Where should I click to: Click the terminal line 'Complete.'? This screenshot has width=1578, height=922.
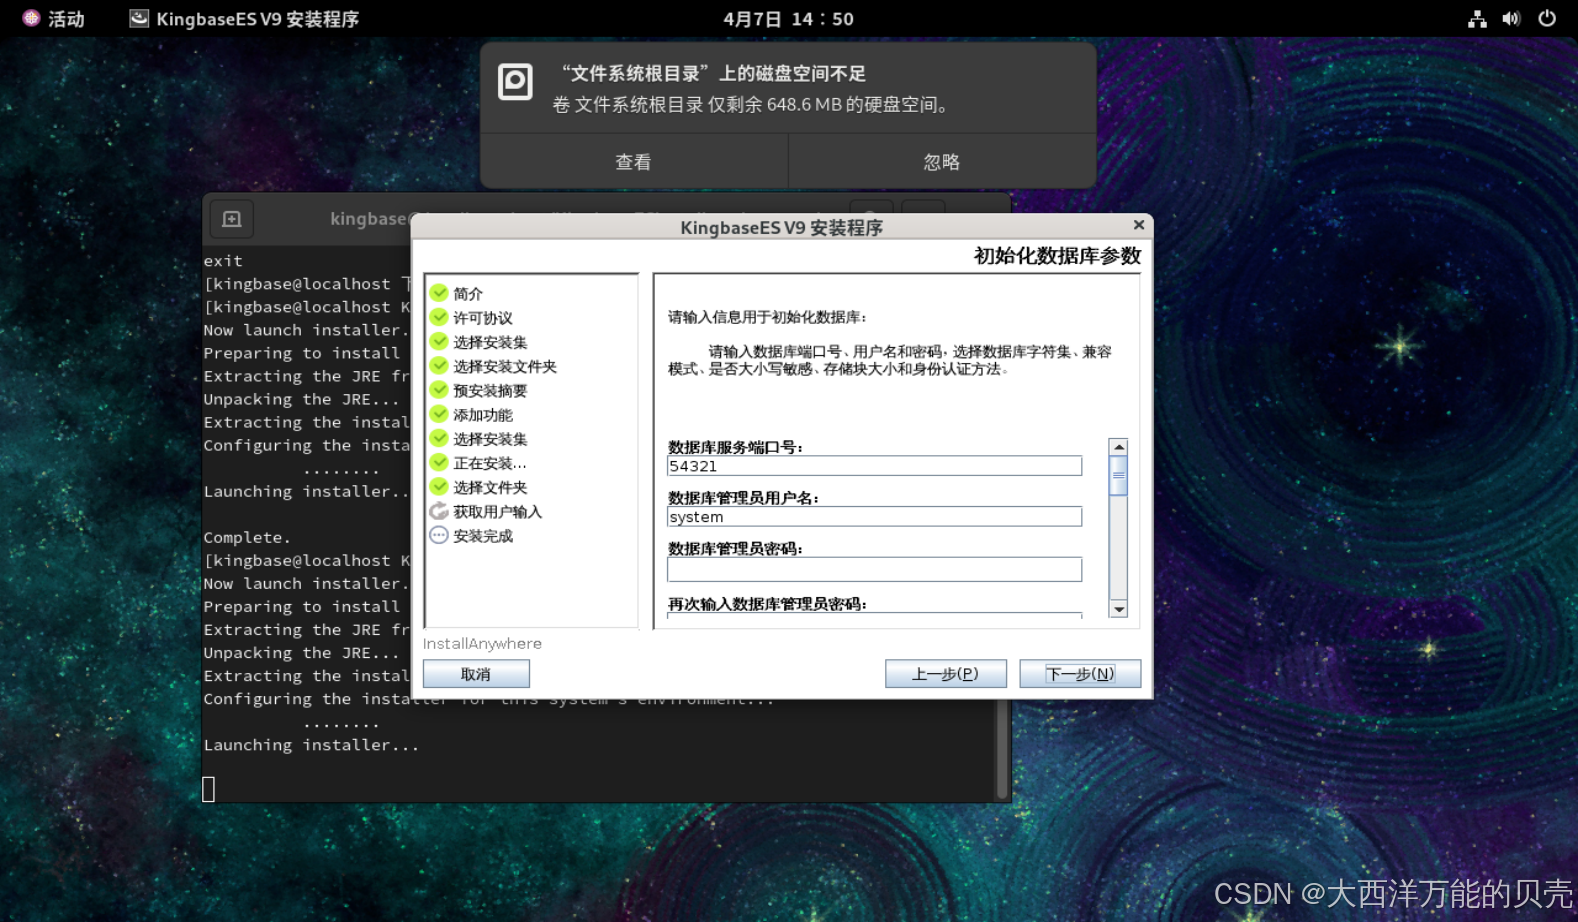247,538
